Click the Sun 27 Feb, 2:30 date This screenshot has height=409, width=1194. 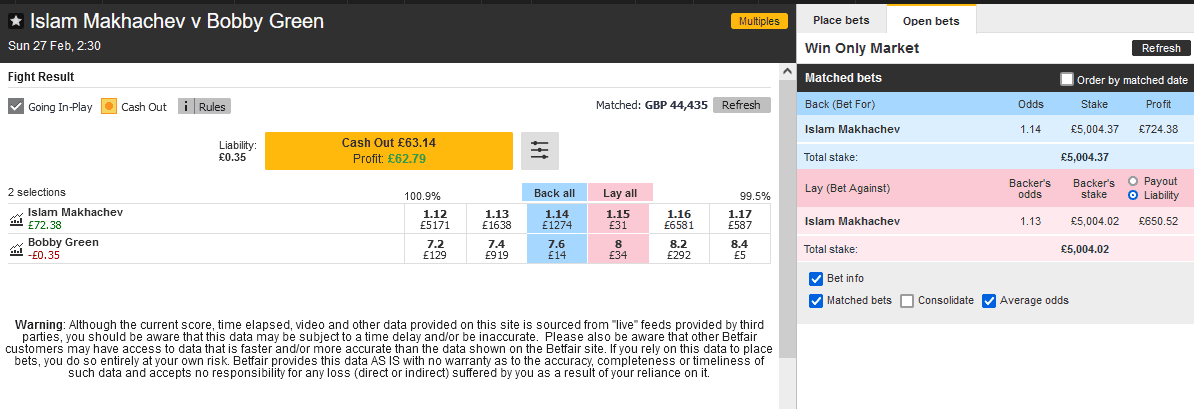(54, 46)
